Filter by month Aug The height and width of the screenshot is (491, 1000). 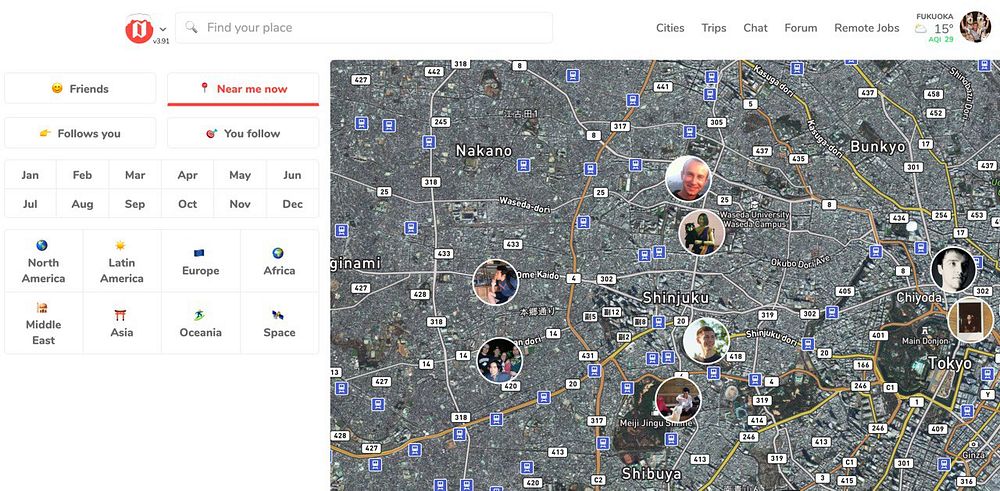point(82,204)
